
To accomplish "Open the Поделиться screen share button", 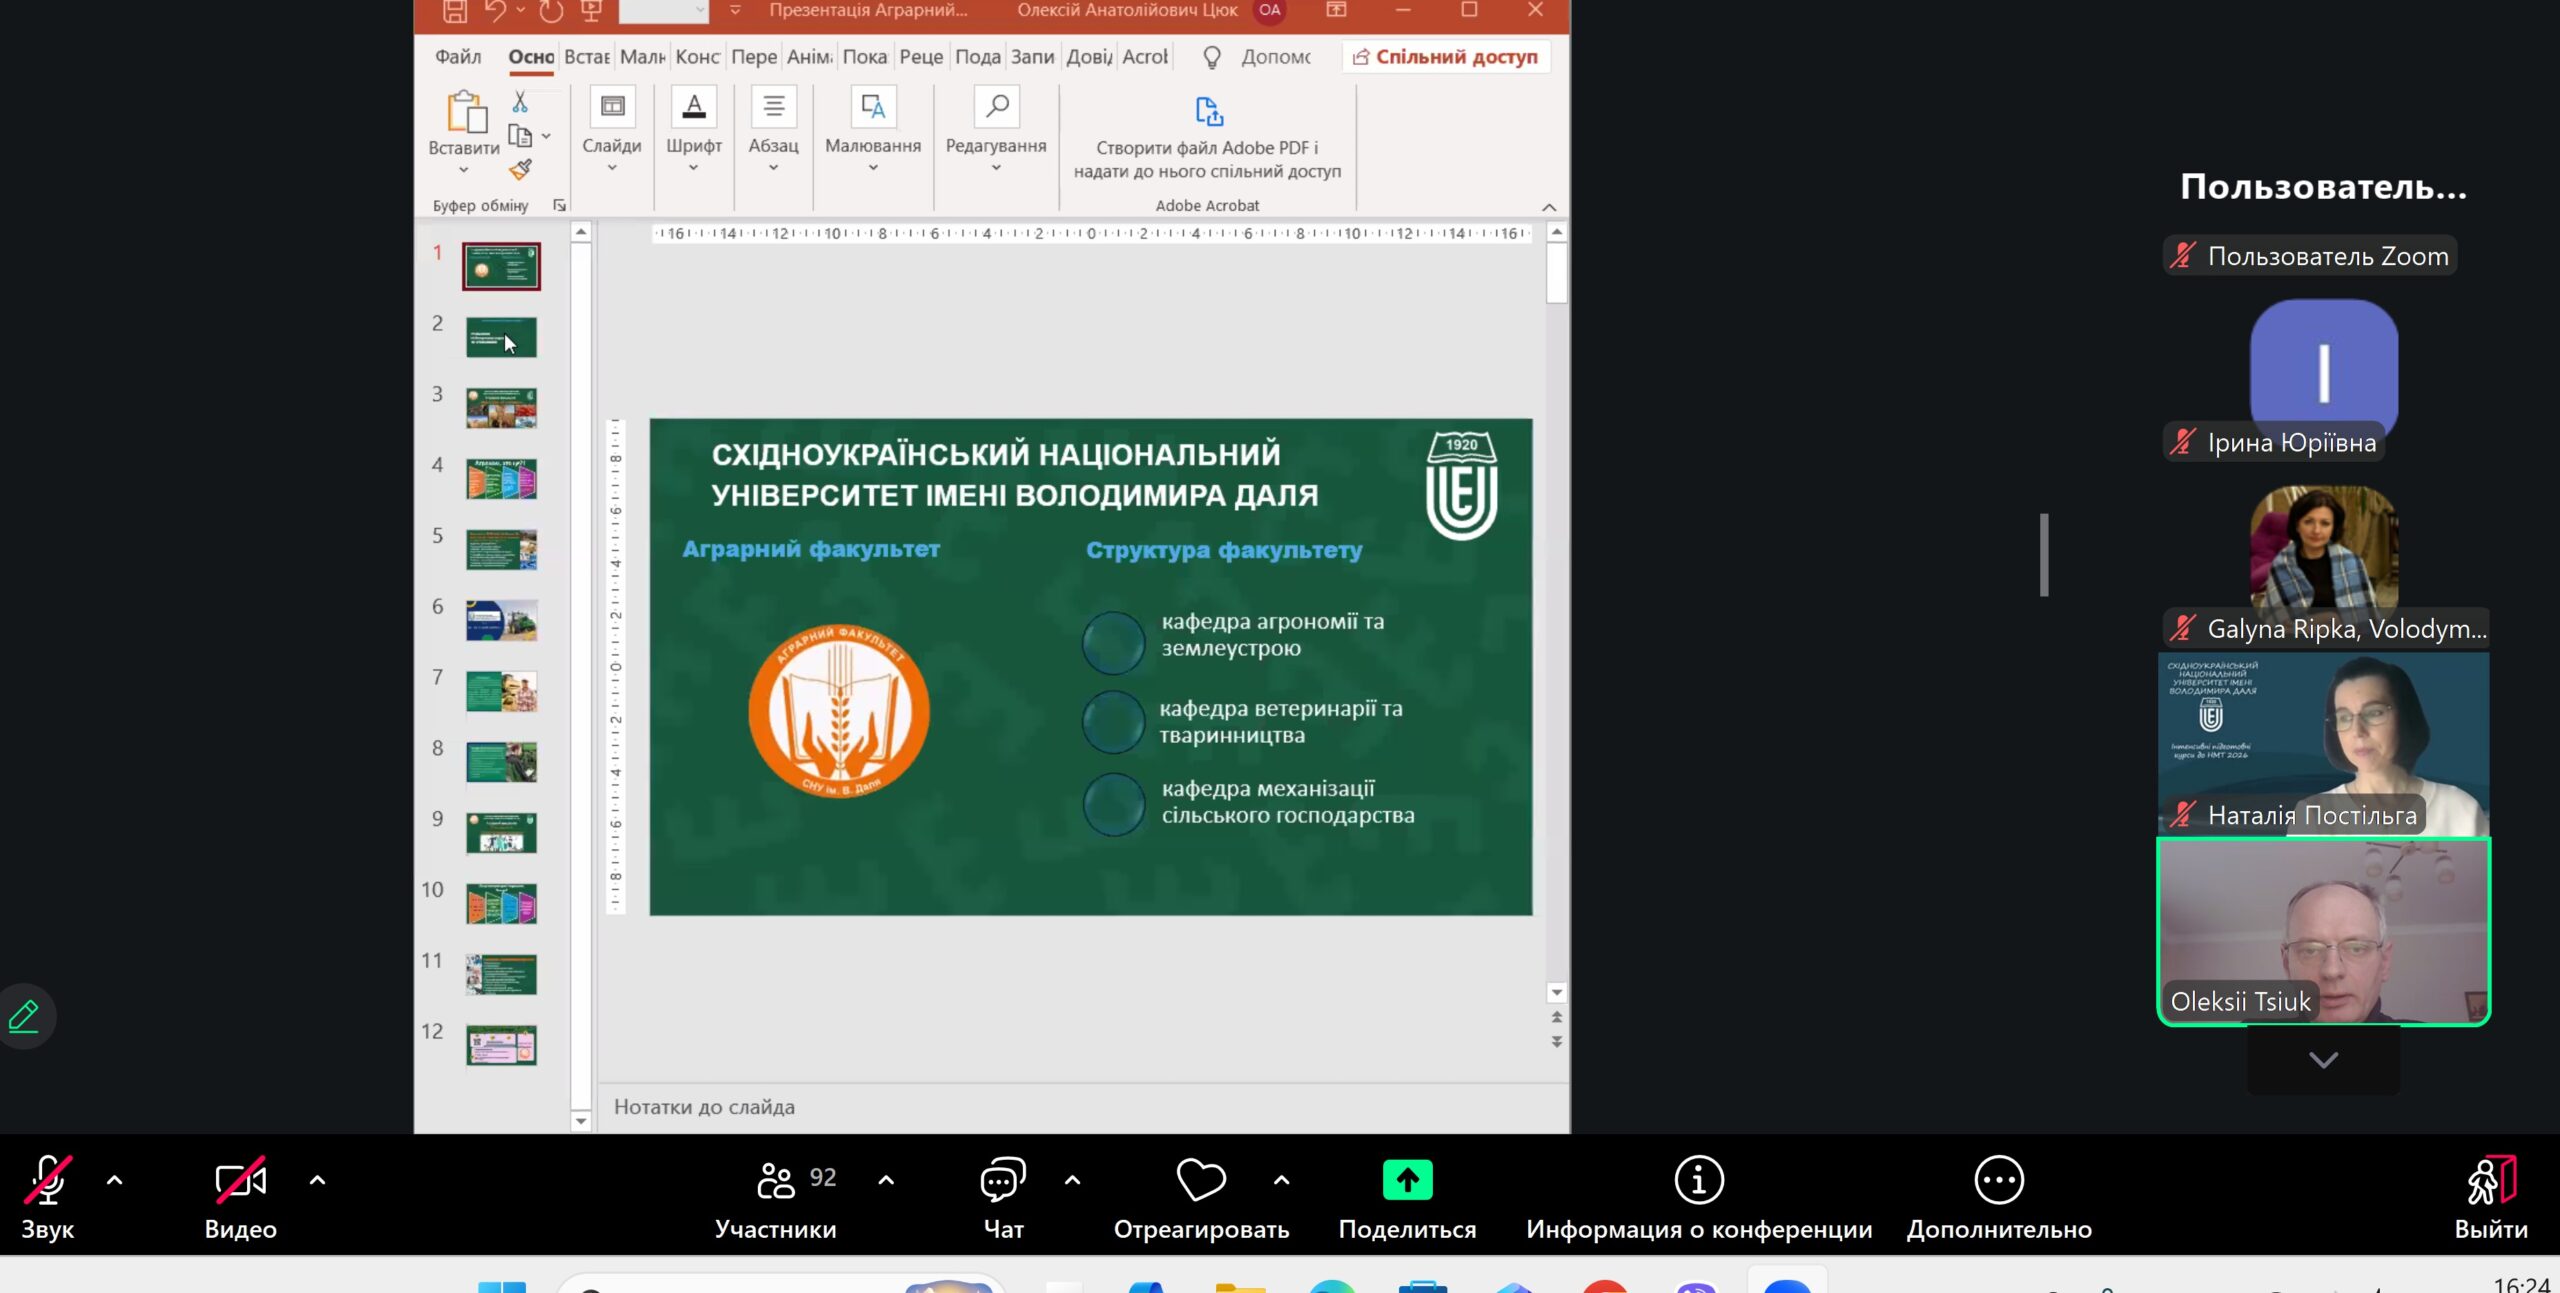I will click(1407, 1181).
